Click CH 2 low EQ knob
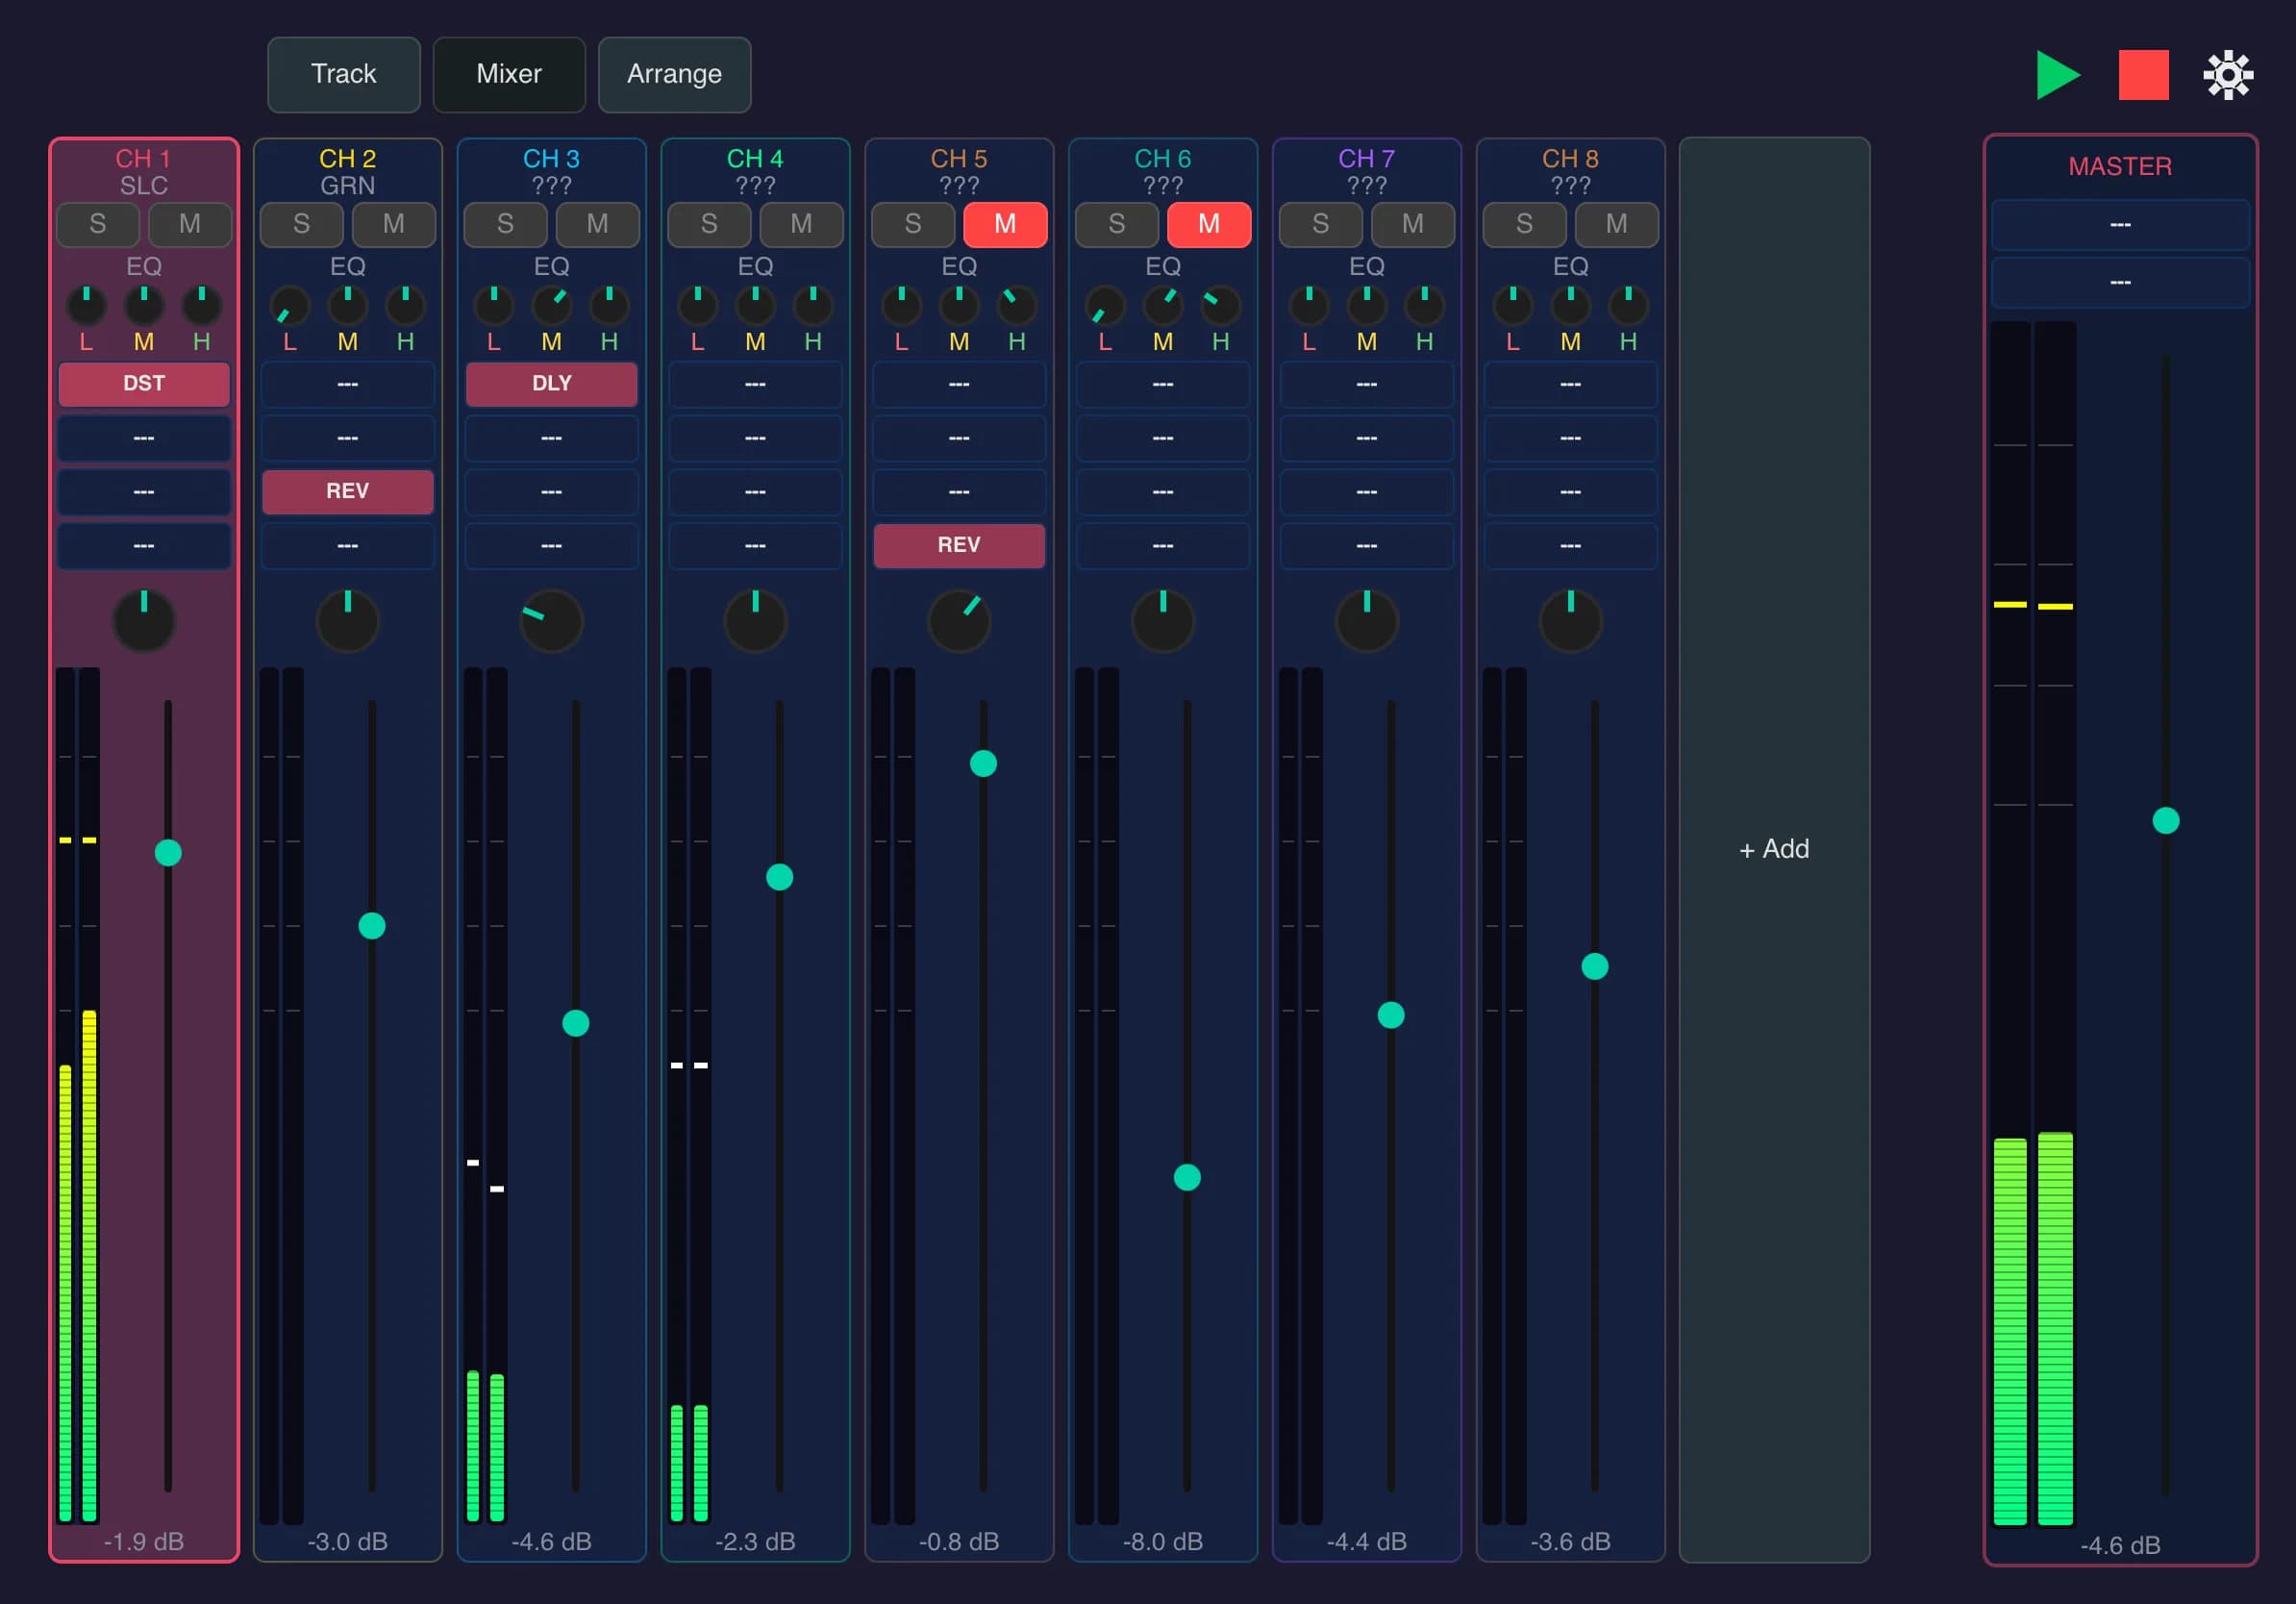This screenshot has width=2296, height=1604. (290, 306)
